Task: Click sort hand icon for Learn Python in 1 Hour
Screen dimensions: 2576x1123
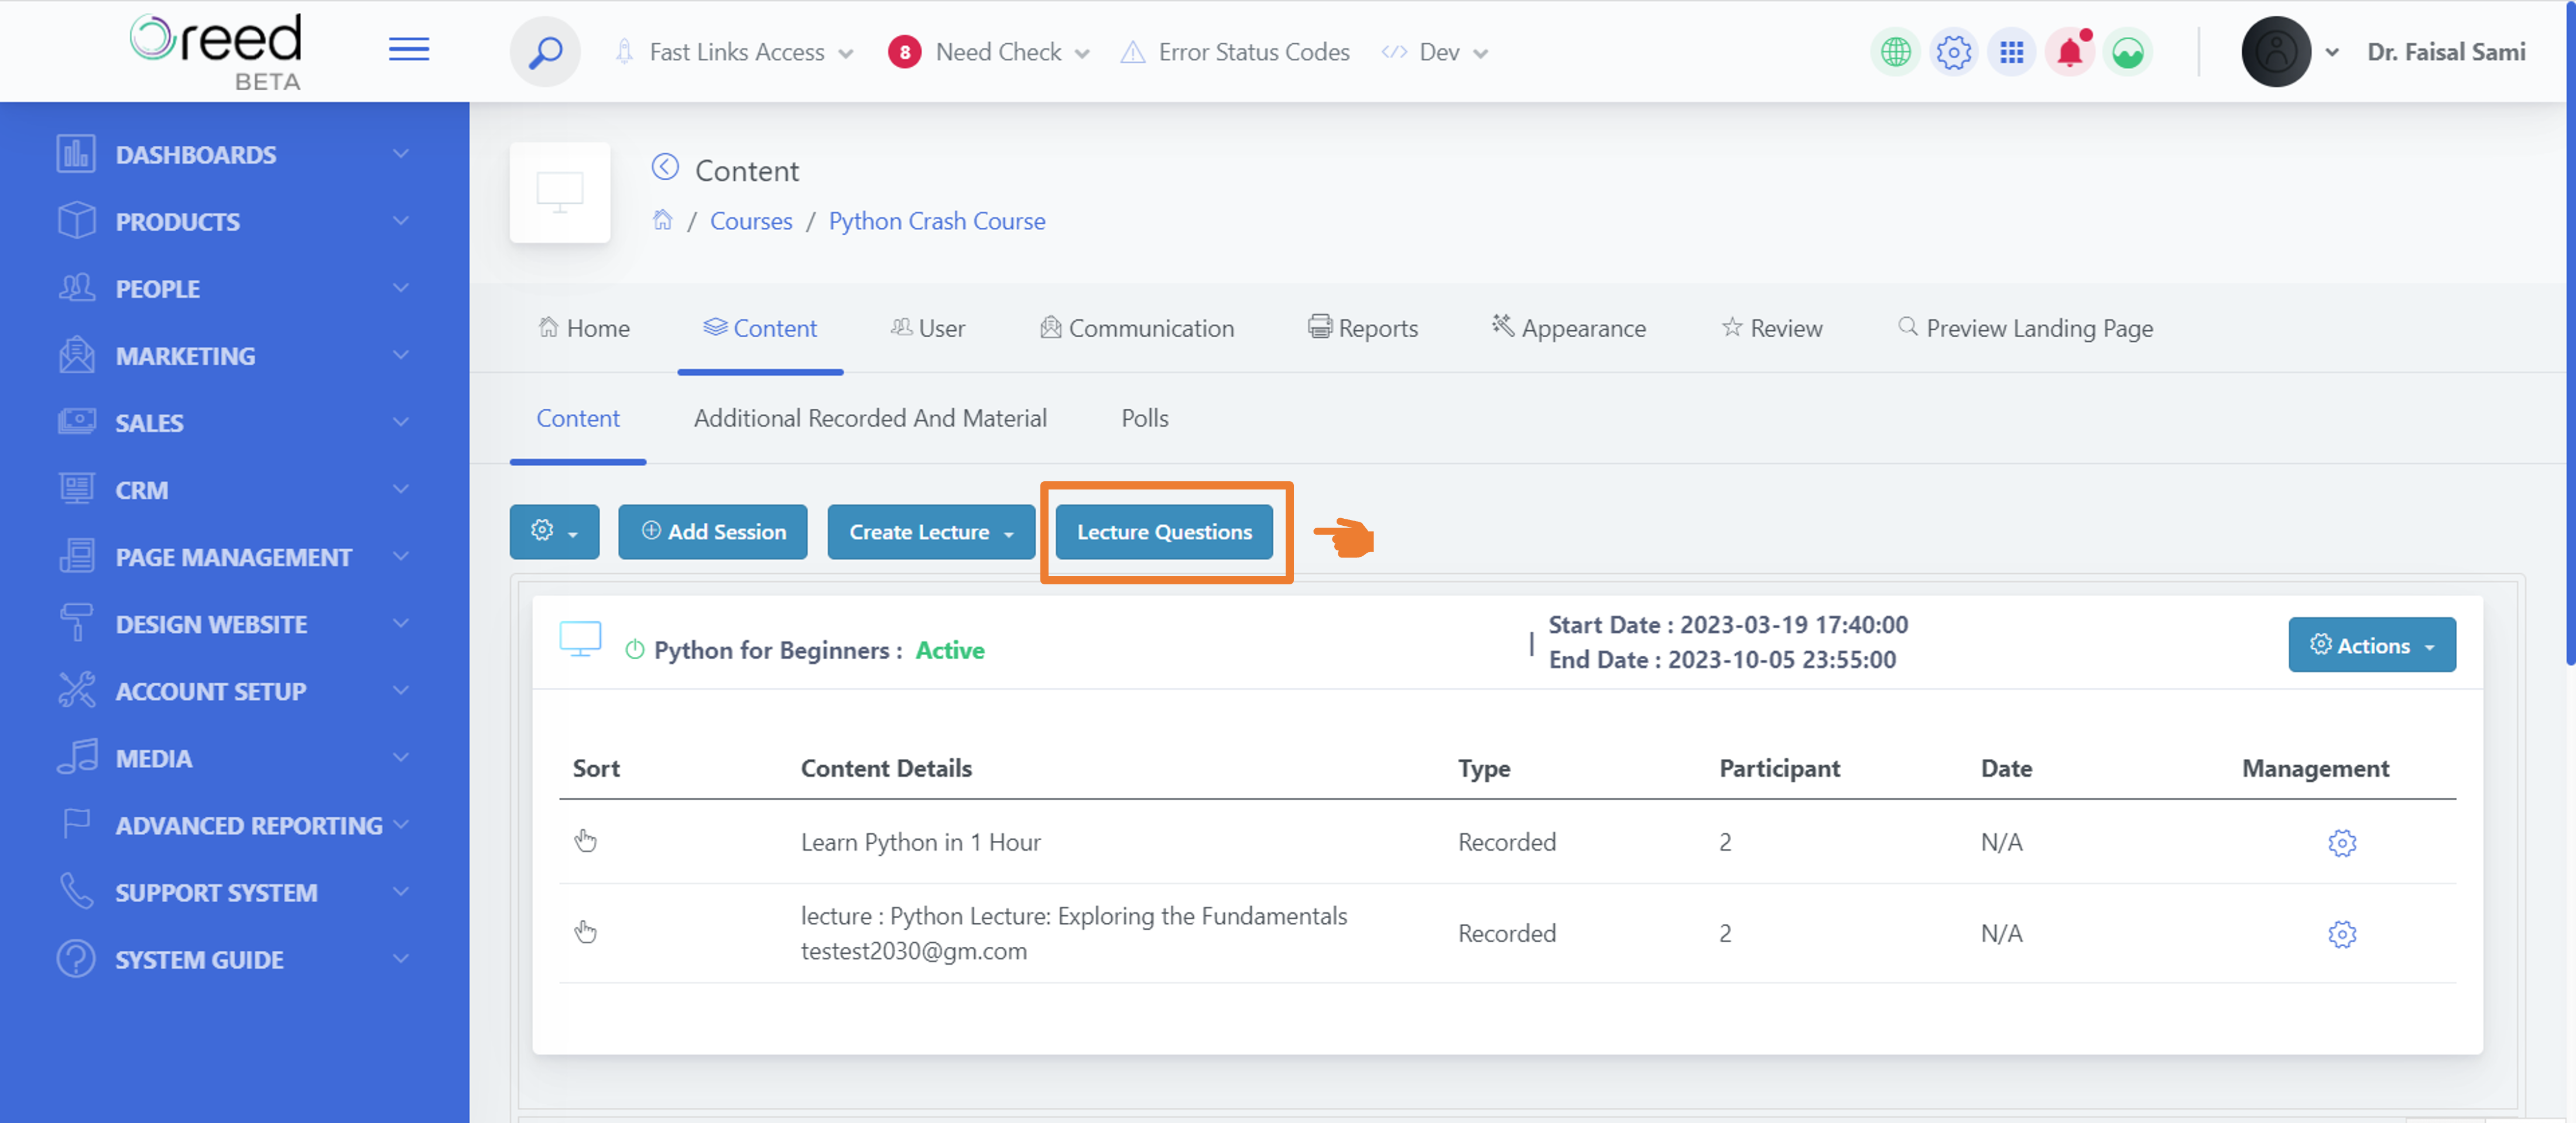Action: 585,841
